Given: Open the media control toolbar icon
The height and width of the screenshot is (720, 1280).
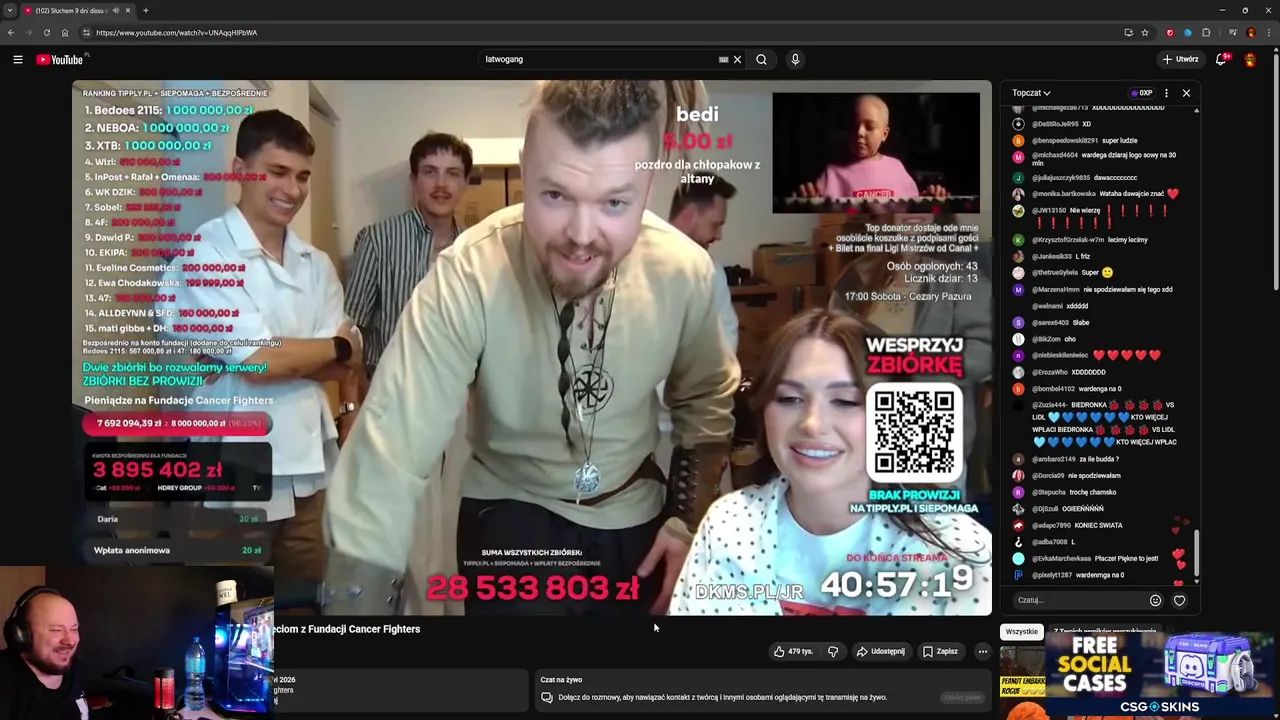Looking at the screenshot, I should [x=1232, y=32].
